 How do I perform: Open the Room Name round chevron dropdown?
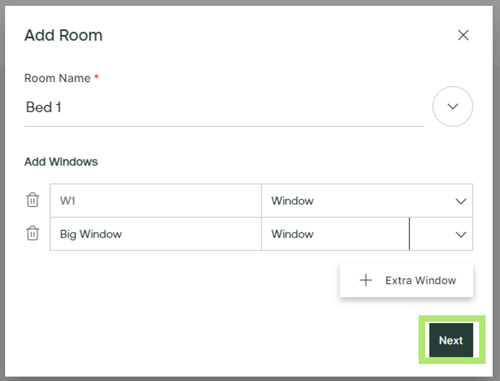452,106
